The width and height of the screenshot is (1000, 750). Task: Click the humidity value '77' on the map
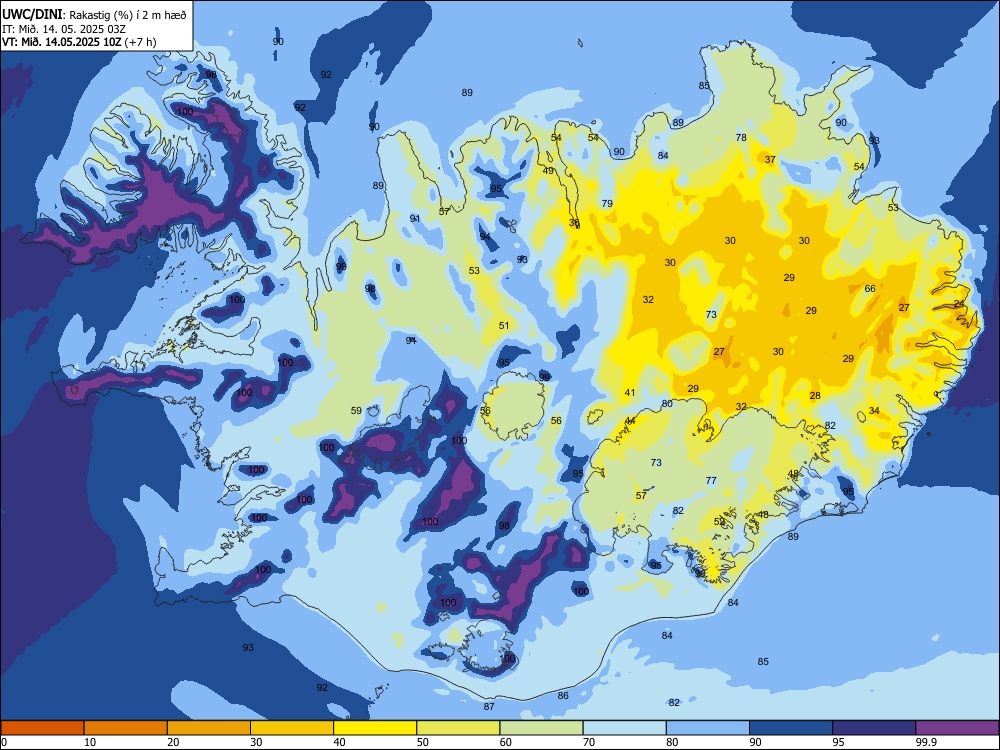pyautogui.click(x=711, y=480)
